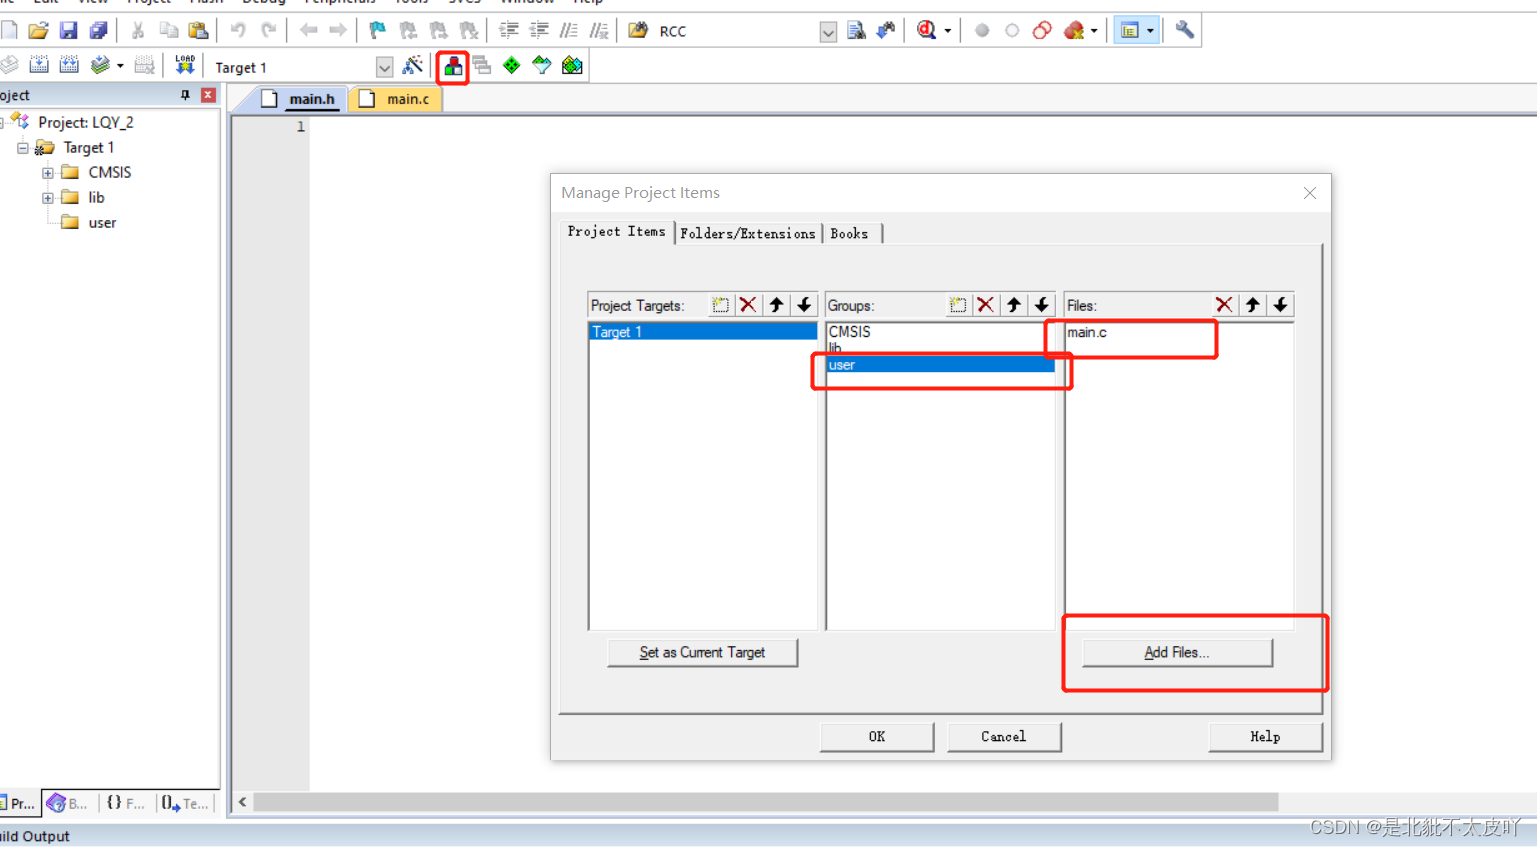Launch the Pack Installer
The width and height of the screenshot is (1537, 847).
point(572,66)
